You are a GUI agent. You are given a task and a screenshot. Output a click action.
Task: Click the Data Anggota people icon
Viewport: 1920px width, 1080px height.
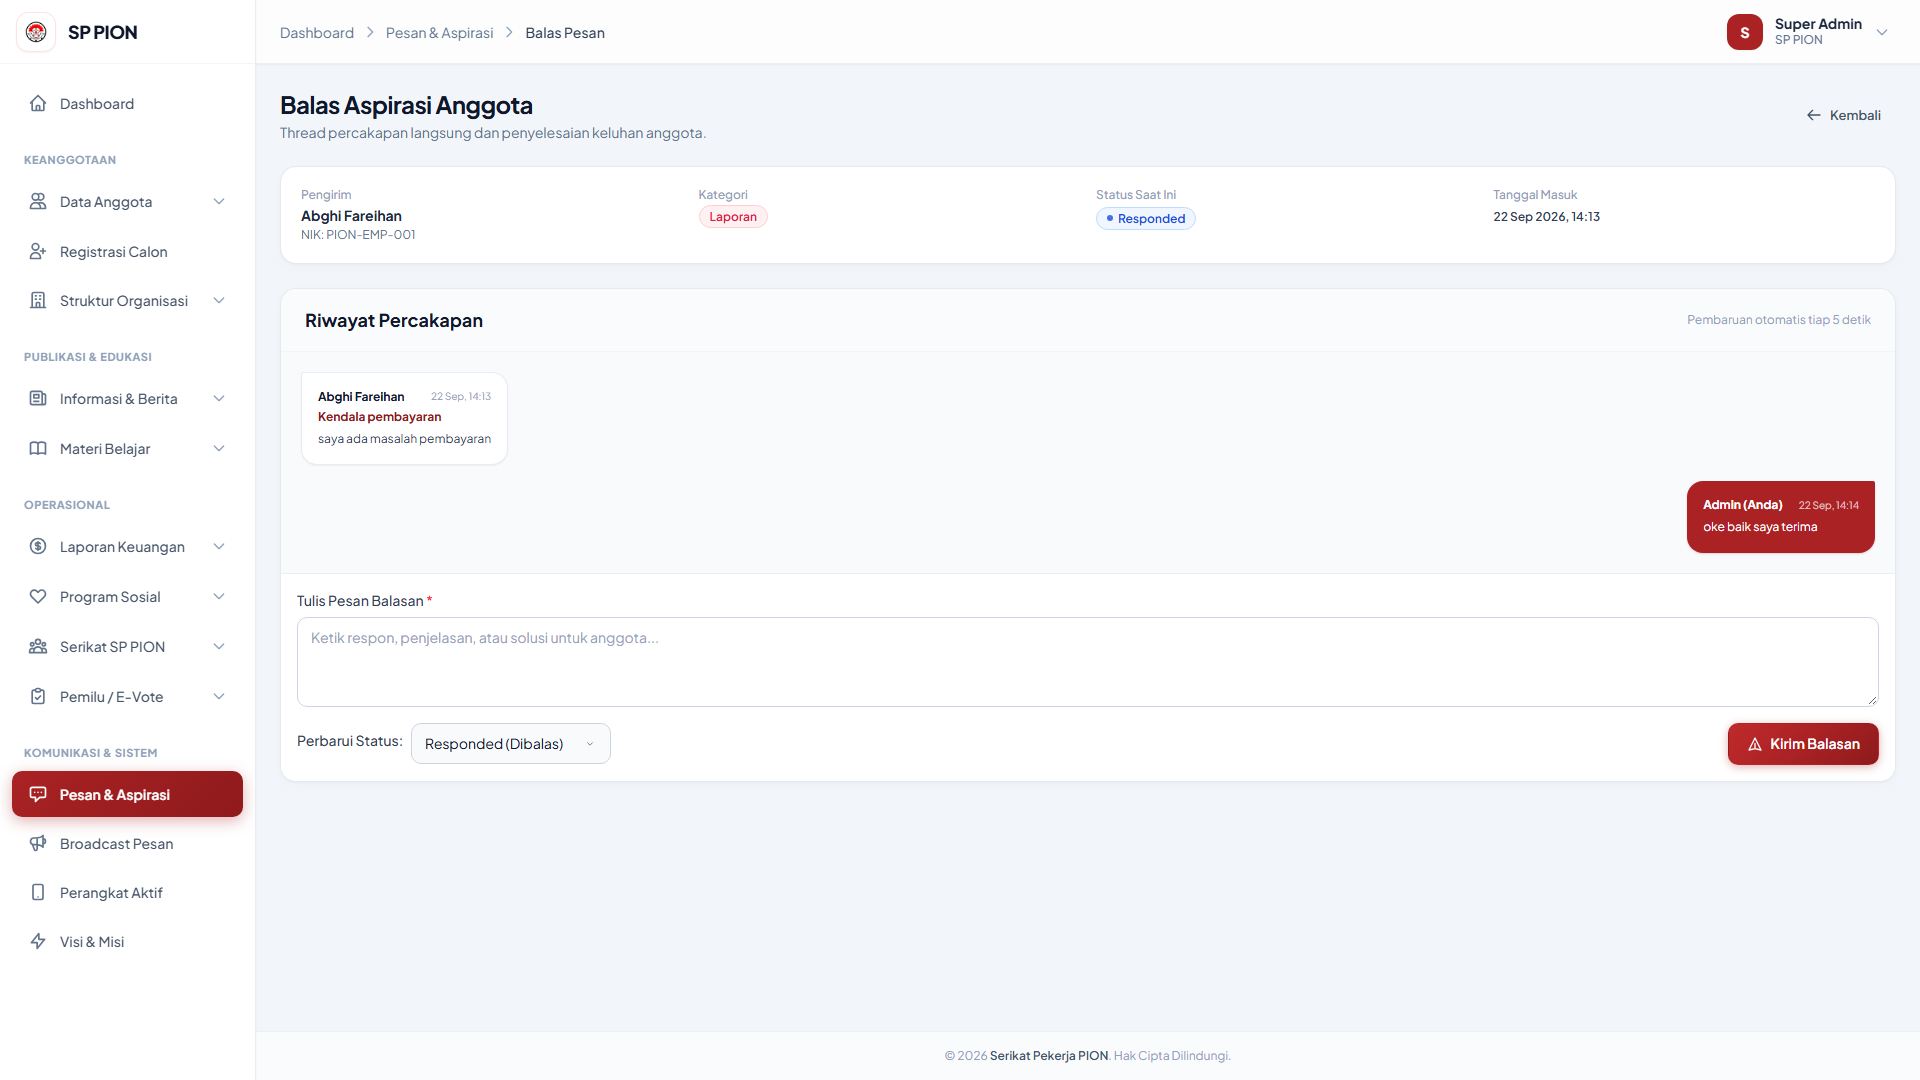38,202
